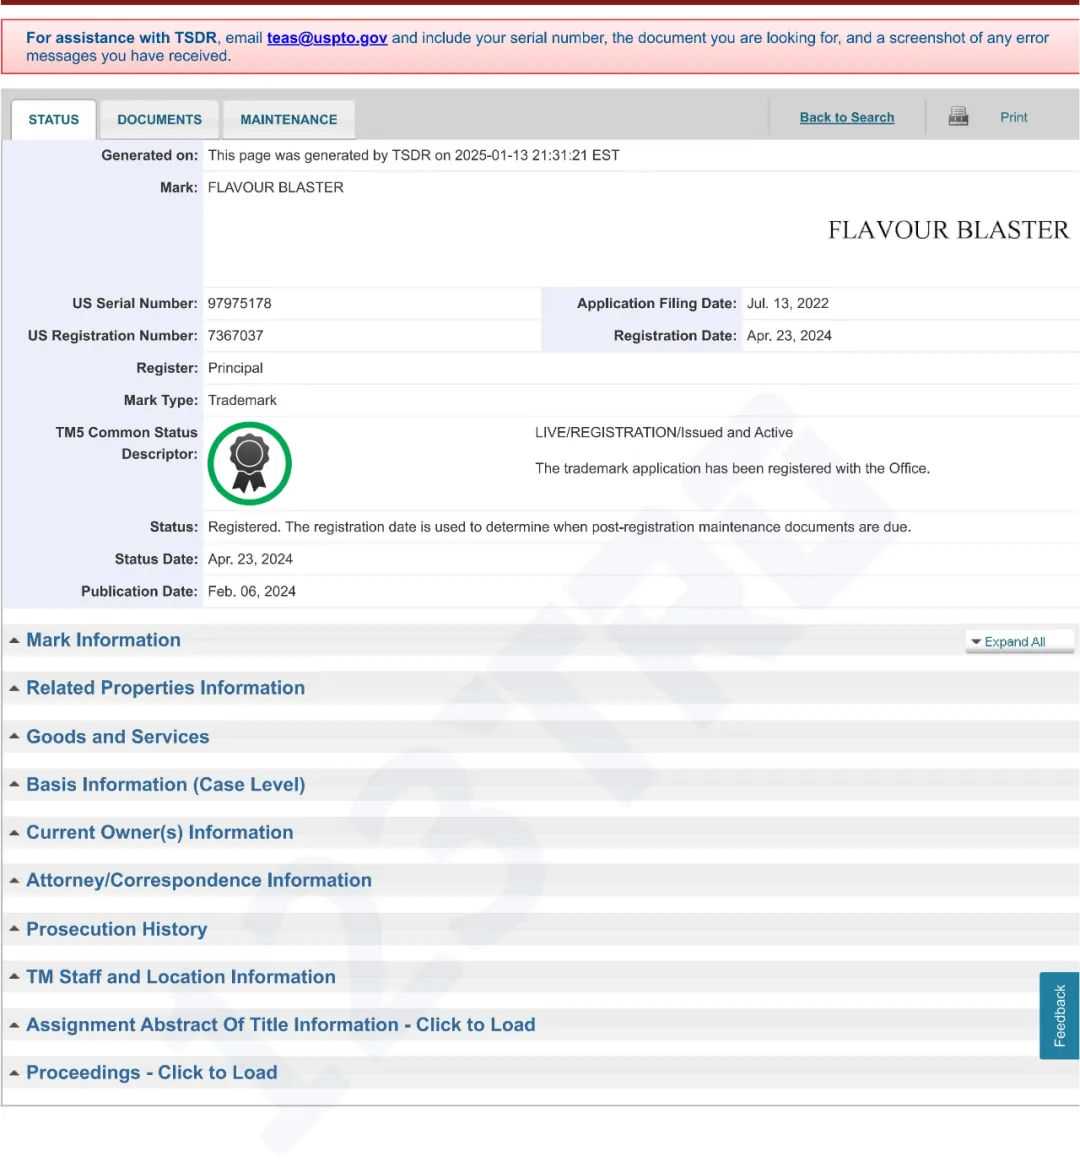This screenshot has width=1080, height=1167.
Task: Open the MAINTENANCE tab
Action: pyautogui.click(x=289, y=119)
